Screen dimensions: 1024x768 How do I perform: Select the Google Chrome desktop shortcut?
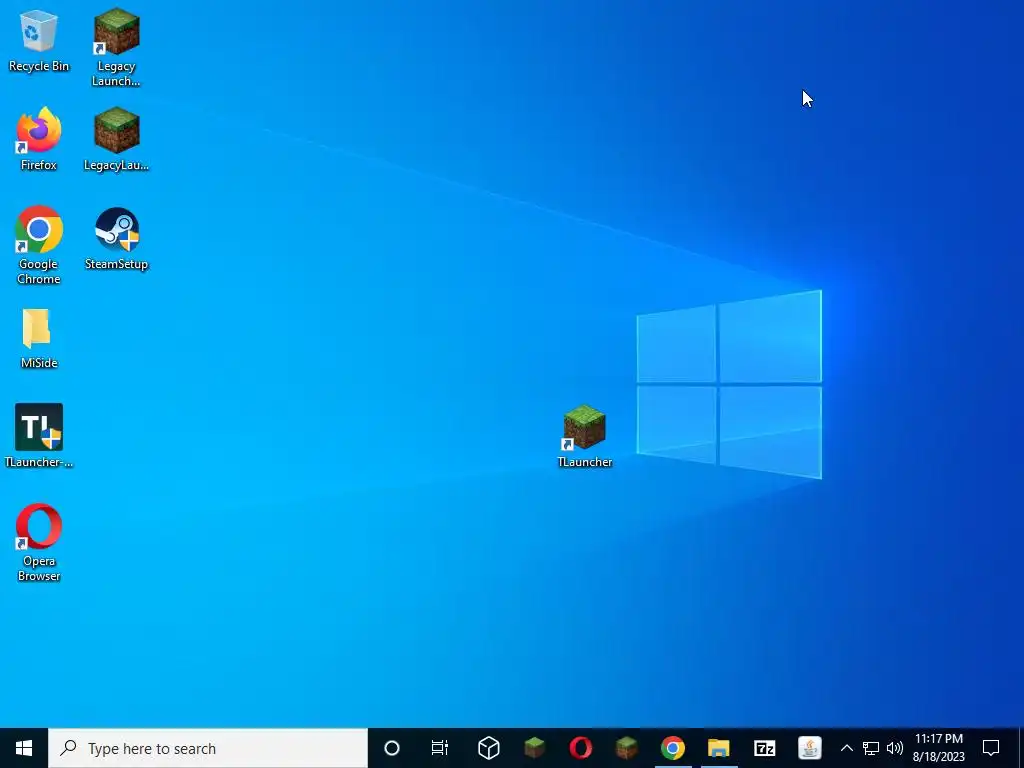coord(39,246)
